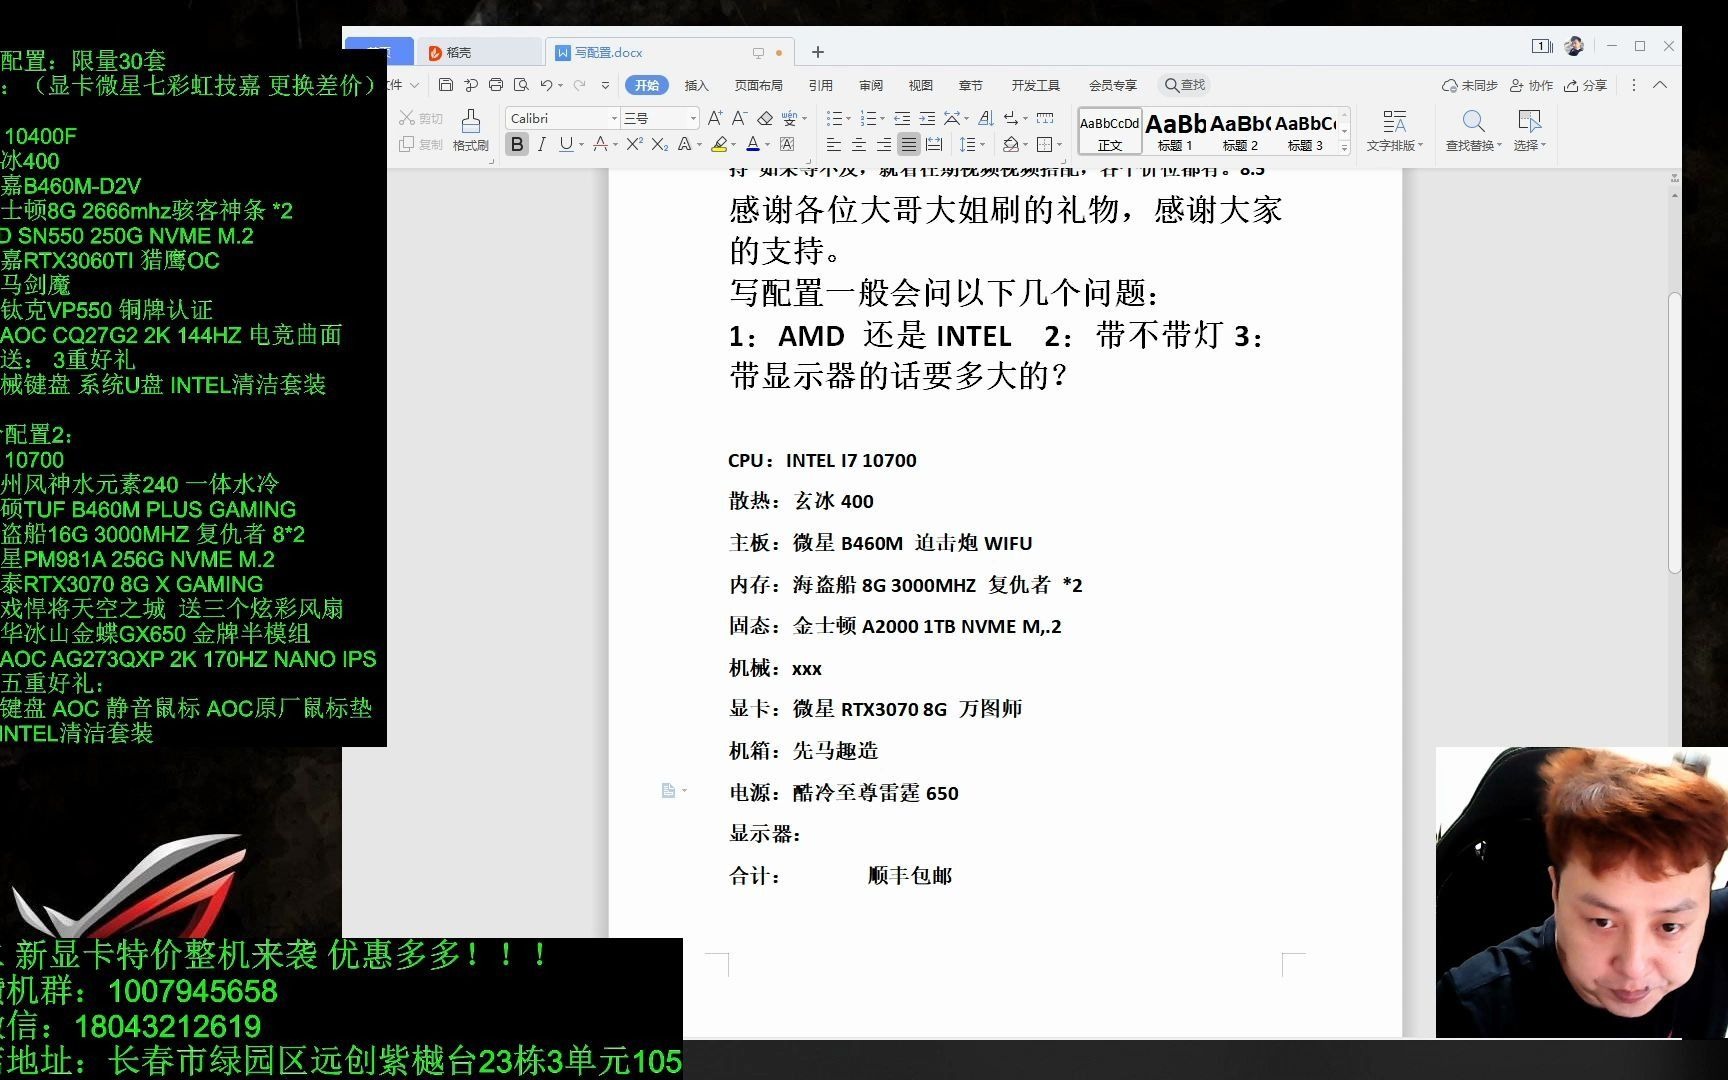Click the Select (选择) tool icon
The image size is (1728, 1080).
1529,130
